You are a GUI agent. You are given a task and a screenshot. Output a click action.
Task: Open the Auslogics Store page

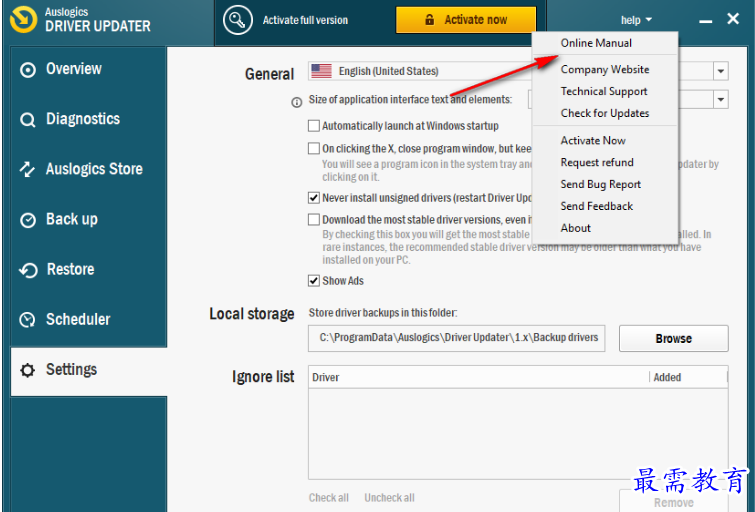coord(89,169)
